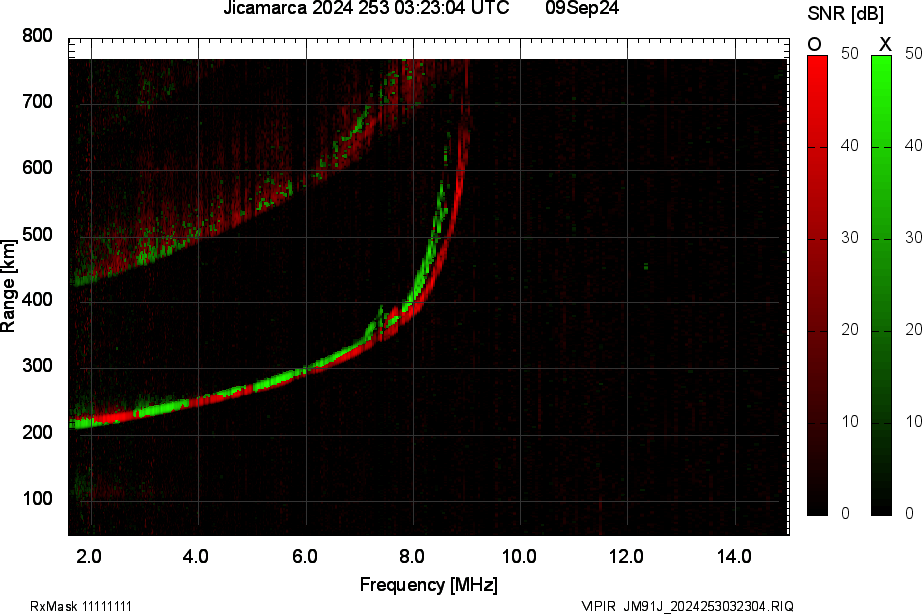This screenshot has width=922, height=614.
Task: Click the '500' range tick label
Action: 37,234
